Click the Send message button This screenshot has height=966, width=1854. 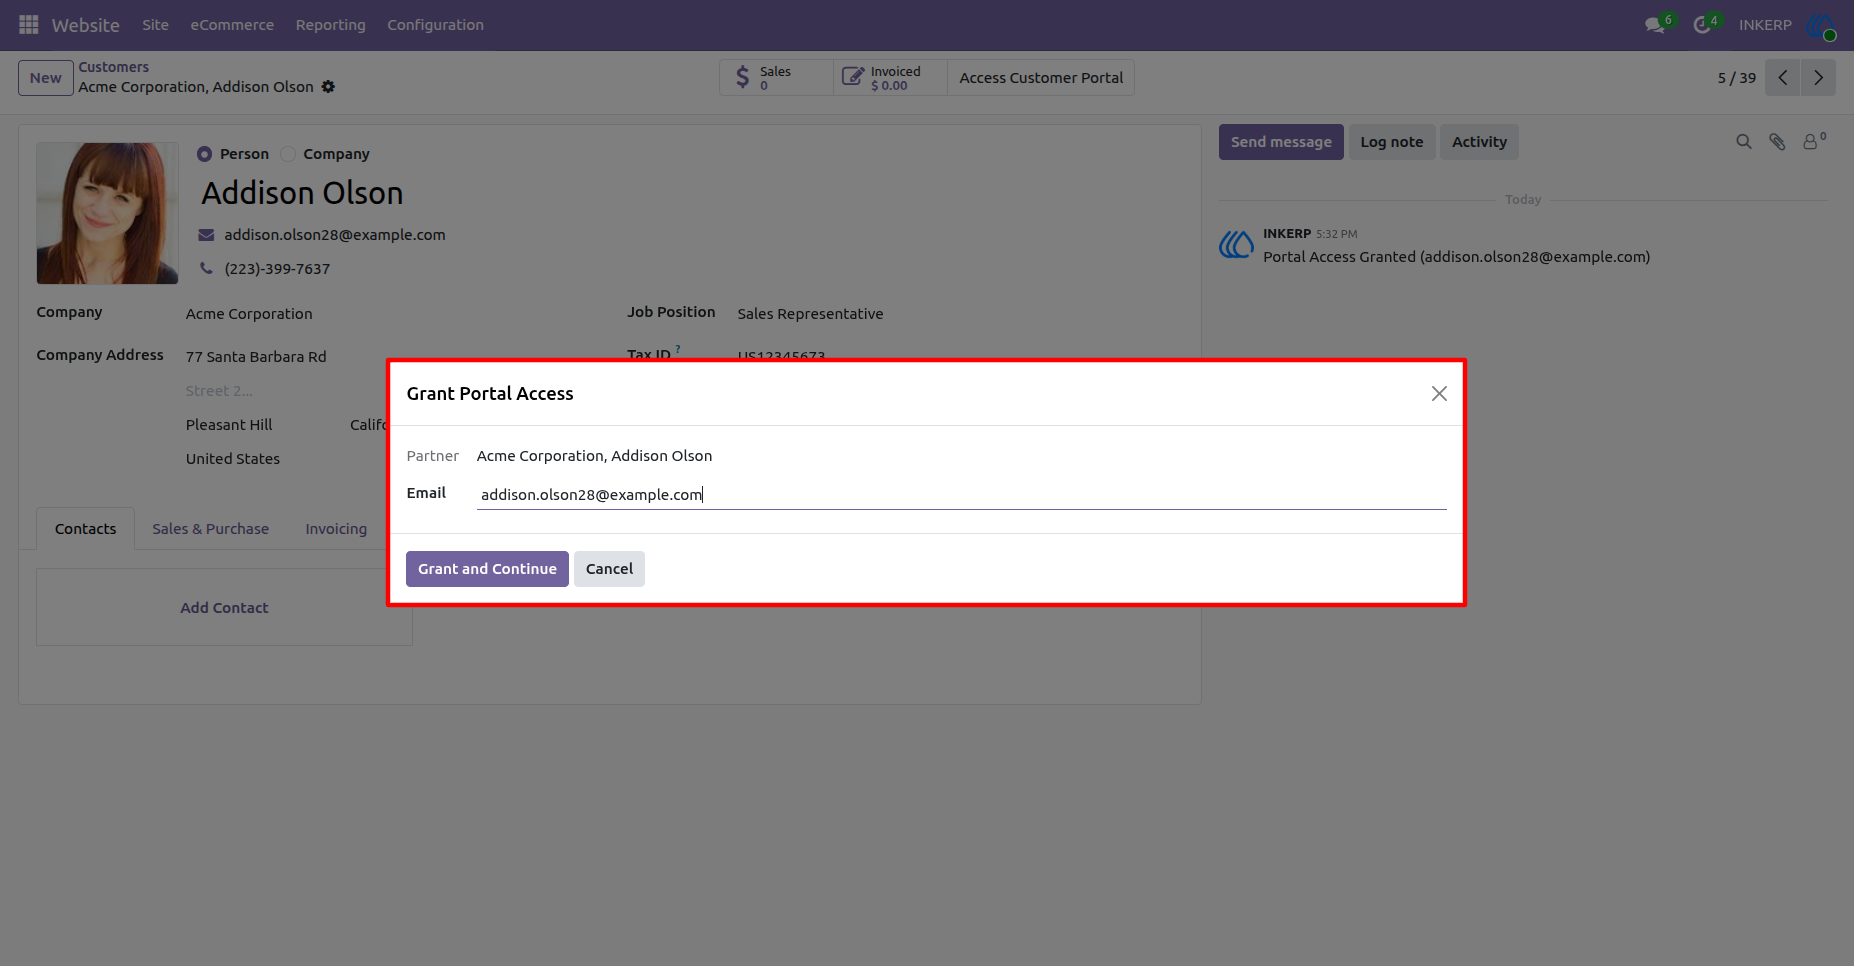pyautogui.click(x=1281, y=142)
